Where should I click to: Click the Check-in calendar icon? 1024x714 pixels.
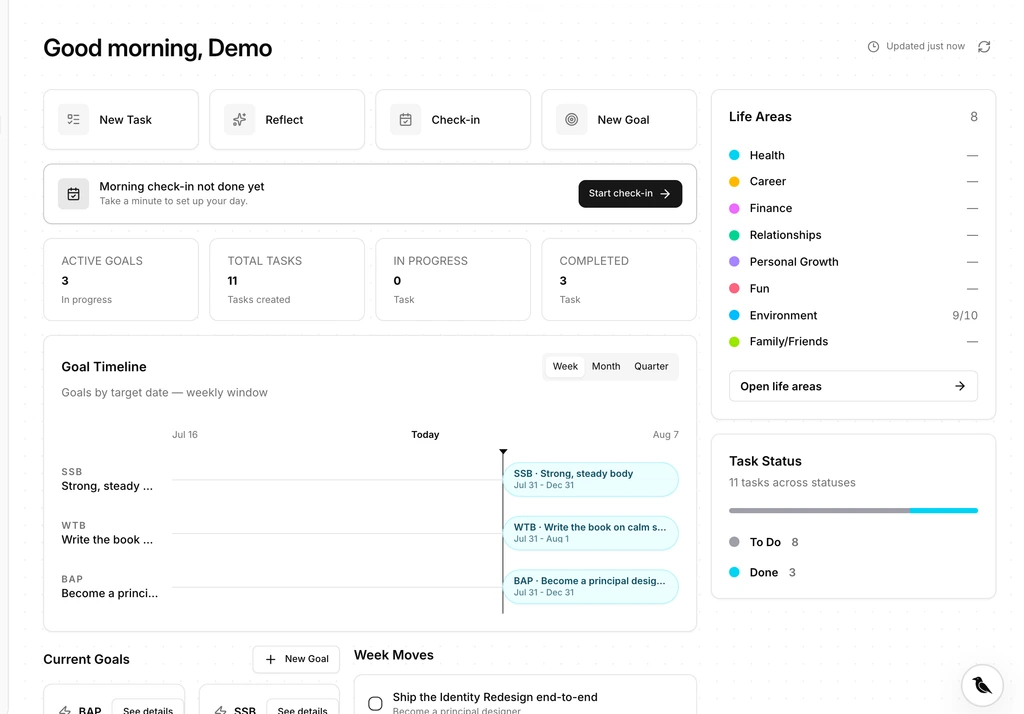coord(406,120)
